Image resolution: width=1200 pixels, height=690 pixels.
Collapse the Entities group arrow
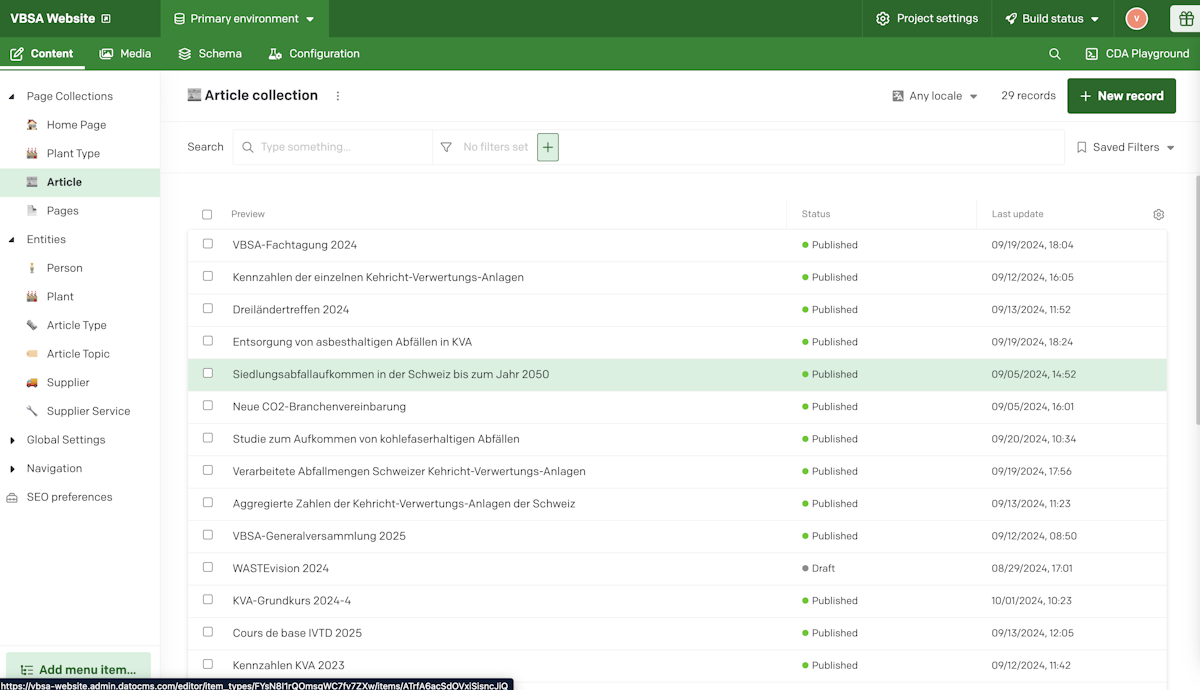point(12,240)
